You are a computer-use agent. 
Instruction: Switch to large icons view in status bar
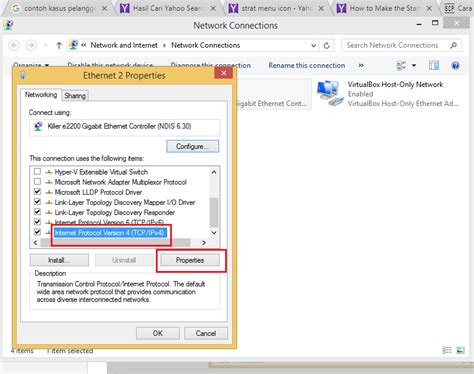(x=460, y=350)
